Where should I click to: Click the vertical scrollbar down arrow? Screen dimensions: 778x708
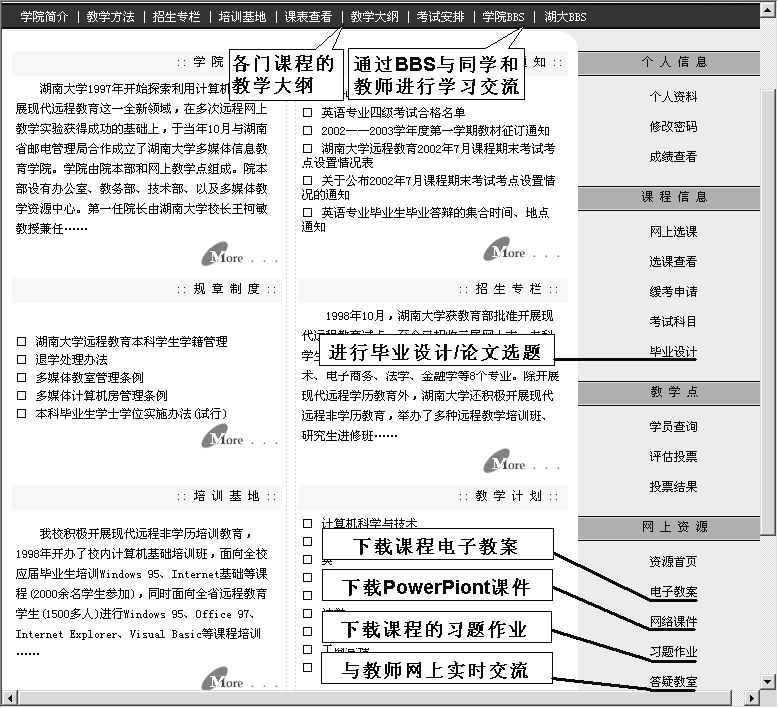768,680
